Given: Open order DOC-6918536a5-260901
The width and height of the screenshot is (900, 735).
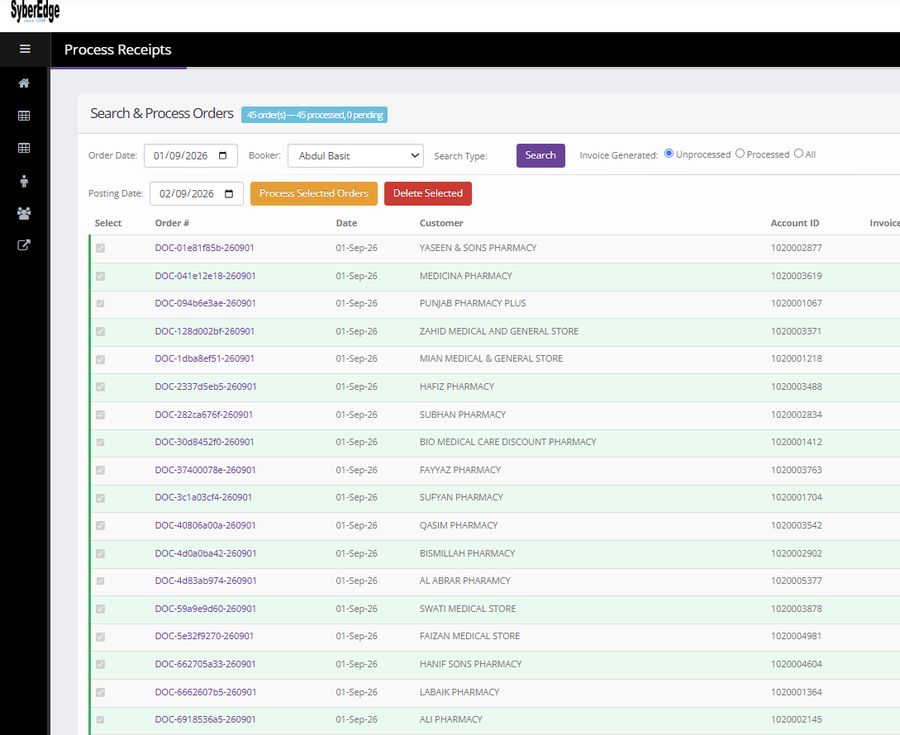Looking at the screenshot, I should 205,720.
